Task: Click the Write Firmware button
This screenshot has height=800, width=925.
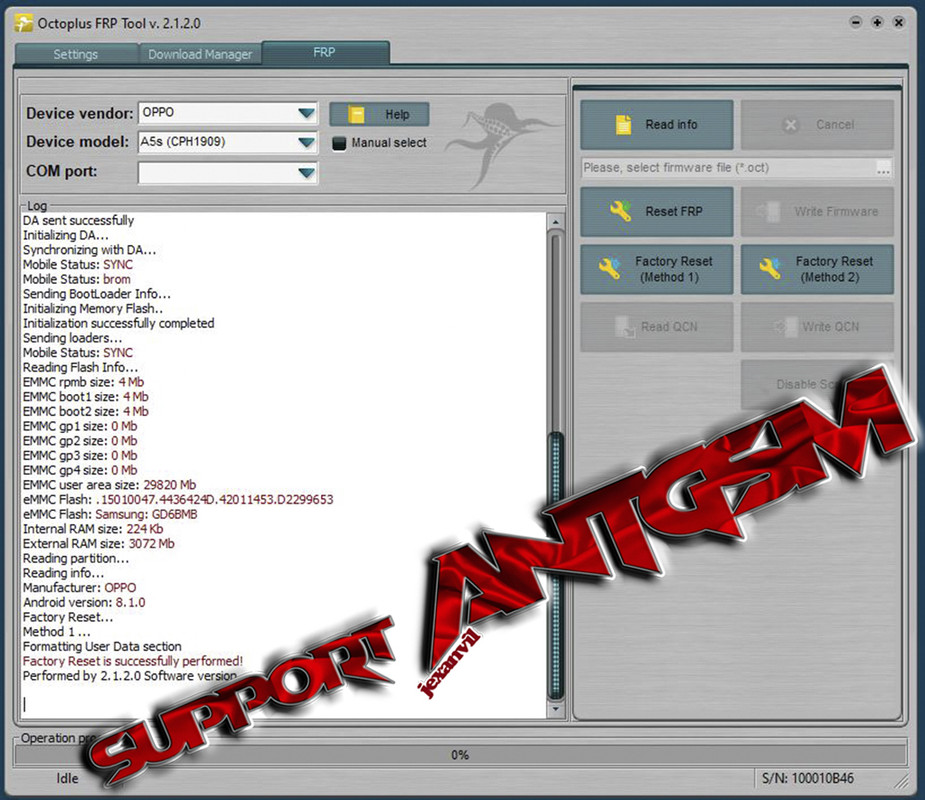Action: coord(817,211)
